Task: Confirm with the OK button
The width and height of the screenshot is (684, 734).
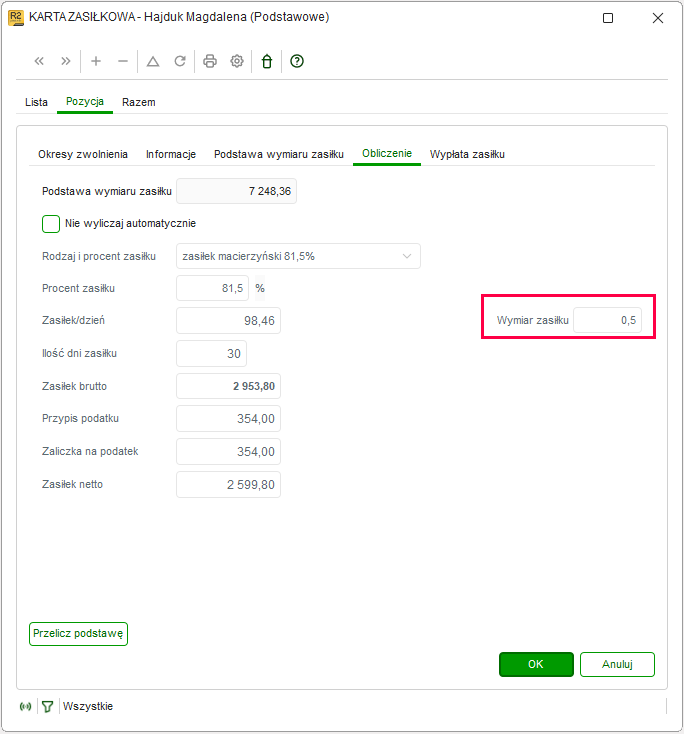Action: tap(536, 664)
